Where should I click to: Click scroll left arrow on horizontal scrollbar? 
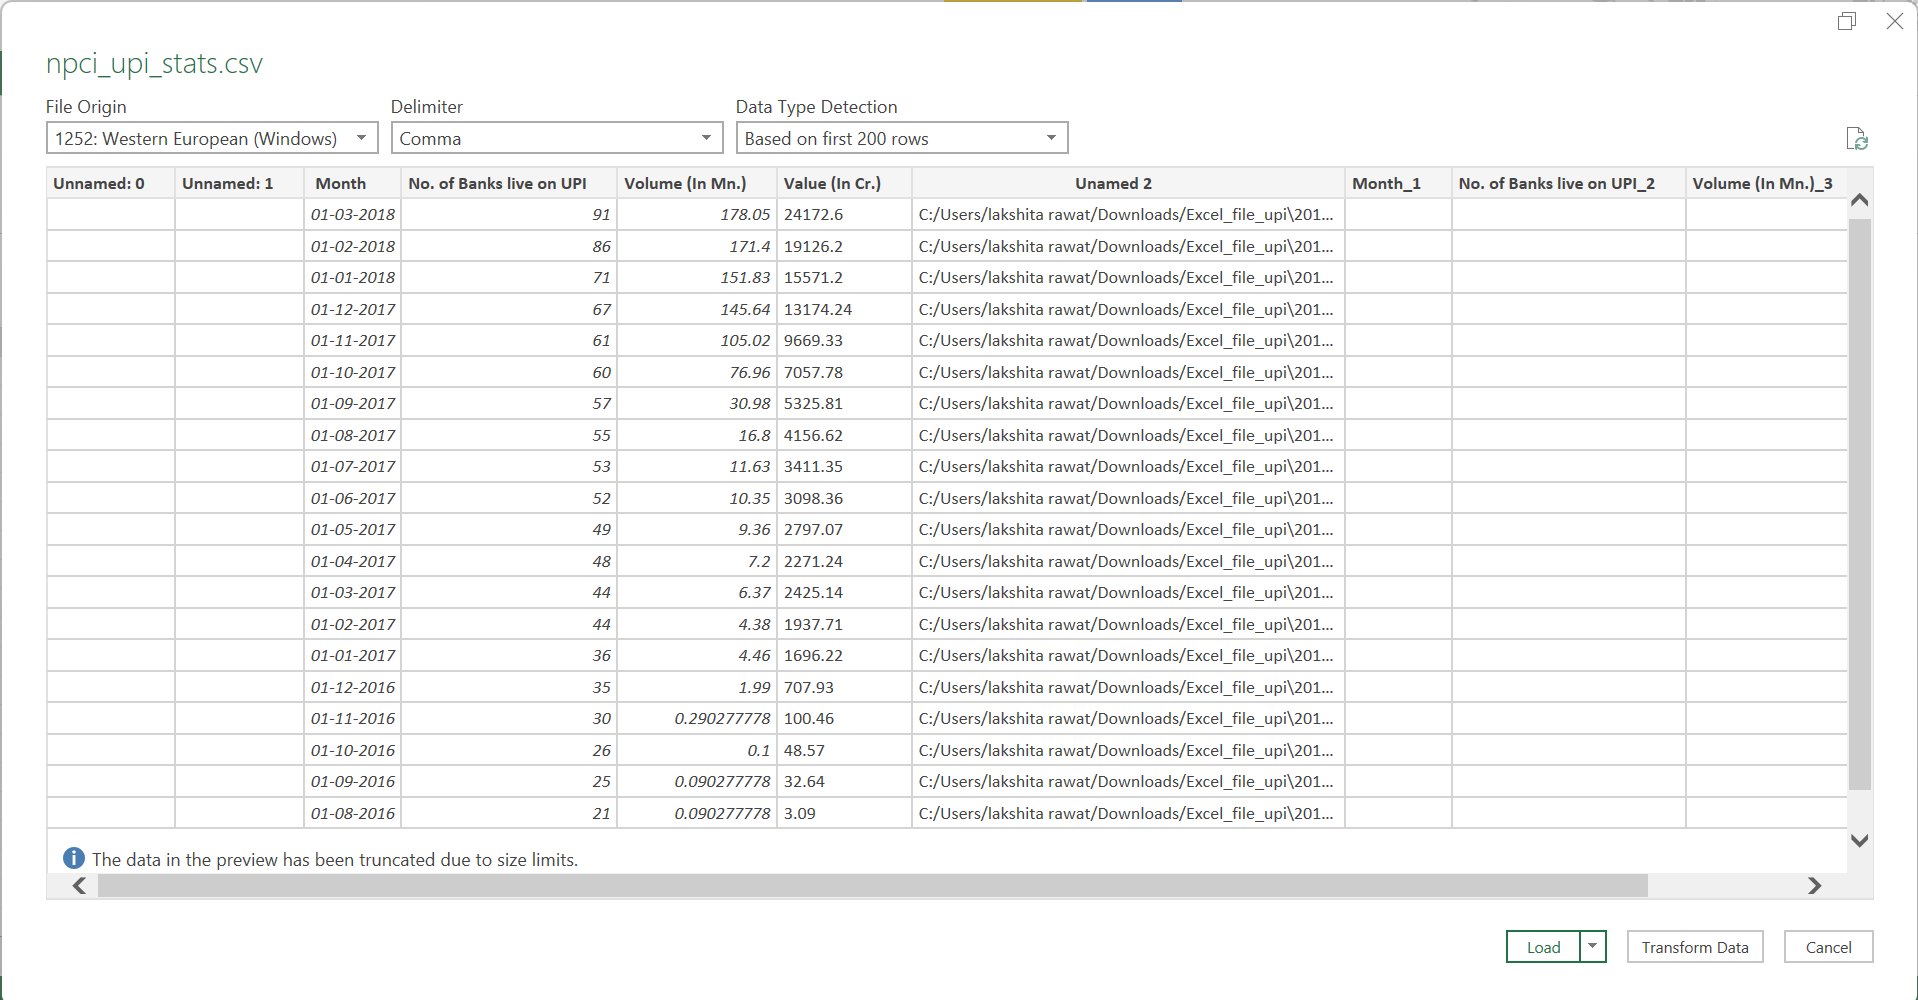coord(79,886)
